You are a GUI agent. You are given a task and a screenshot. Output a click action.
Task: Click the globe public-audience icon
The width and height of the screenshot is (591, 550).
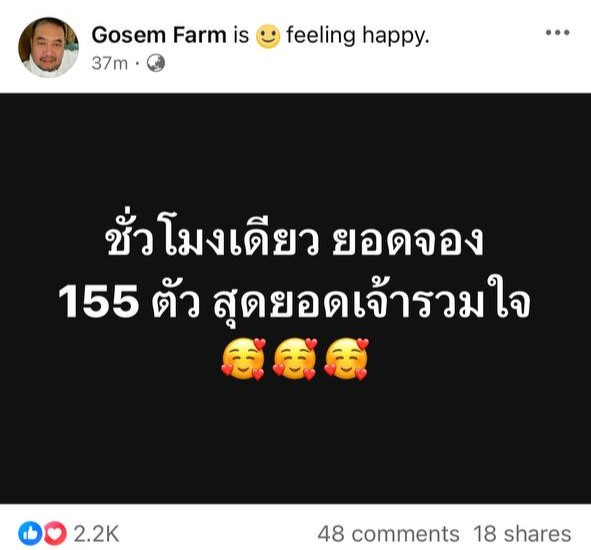[x=155, y=63]
